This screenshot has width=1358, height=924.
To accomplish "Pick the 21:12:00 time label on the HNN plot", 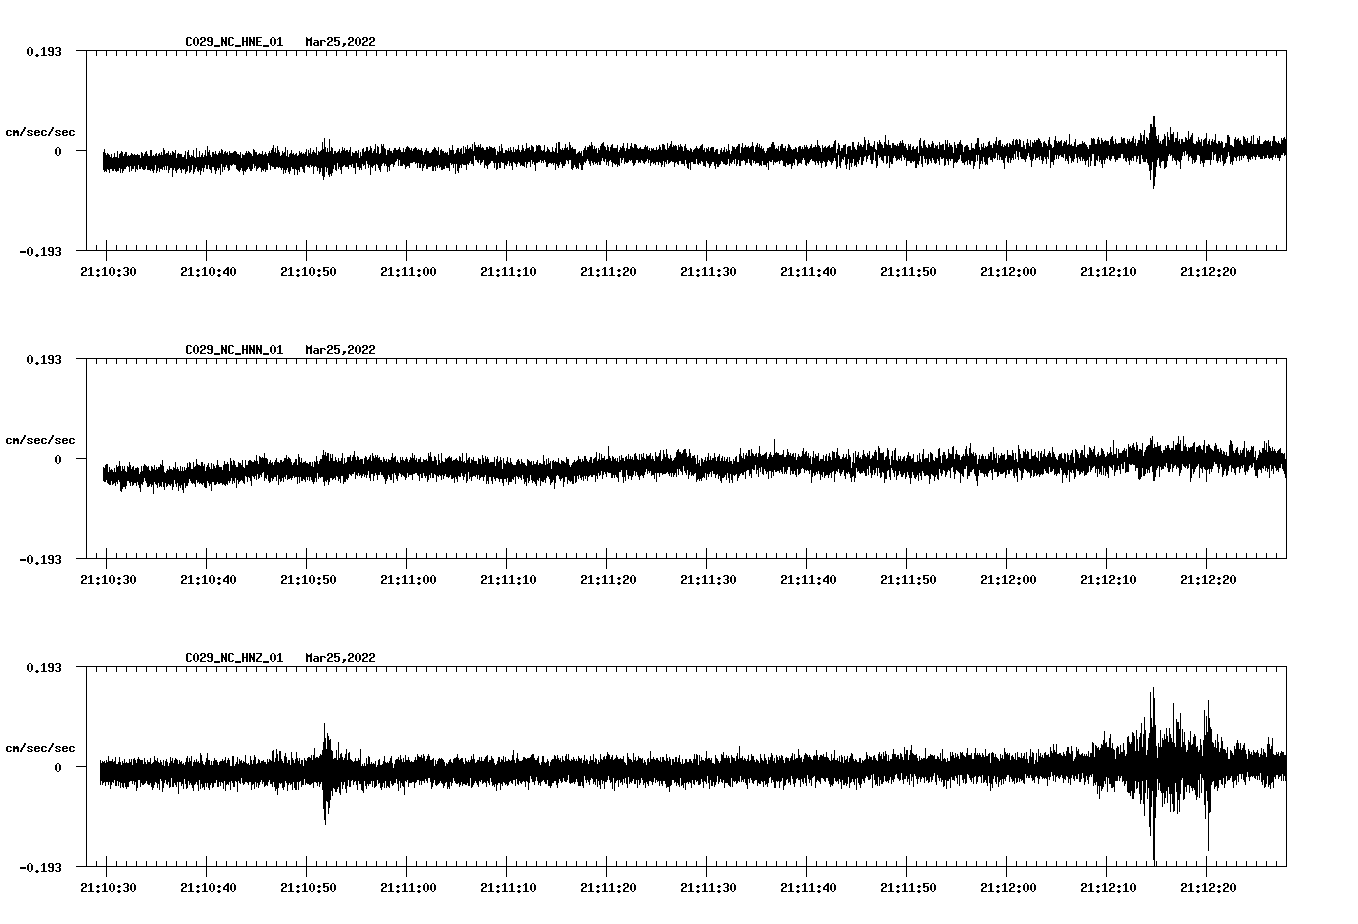I will [x=1008, y=580].
